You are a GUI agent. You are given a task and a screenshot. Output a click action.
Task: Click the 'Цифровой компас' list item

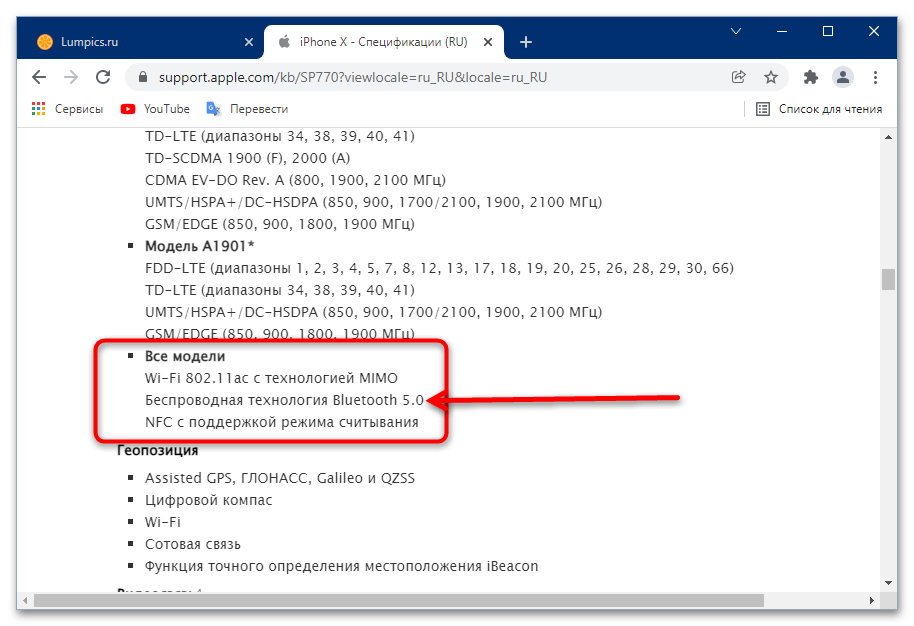(x=209, y=500)
